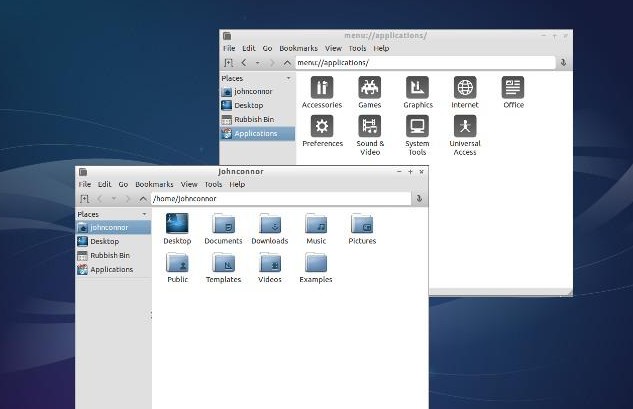Open the Games category icon
Image resolution: width=633 pixels, height=409 pixels.
point(369,88)
